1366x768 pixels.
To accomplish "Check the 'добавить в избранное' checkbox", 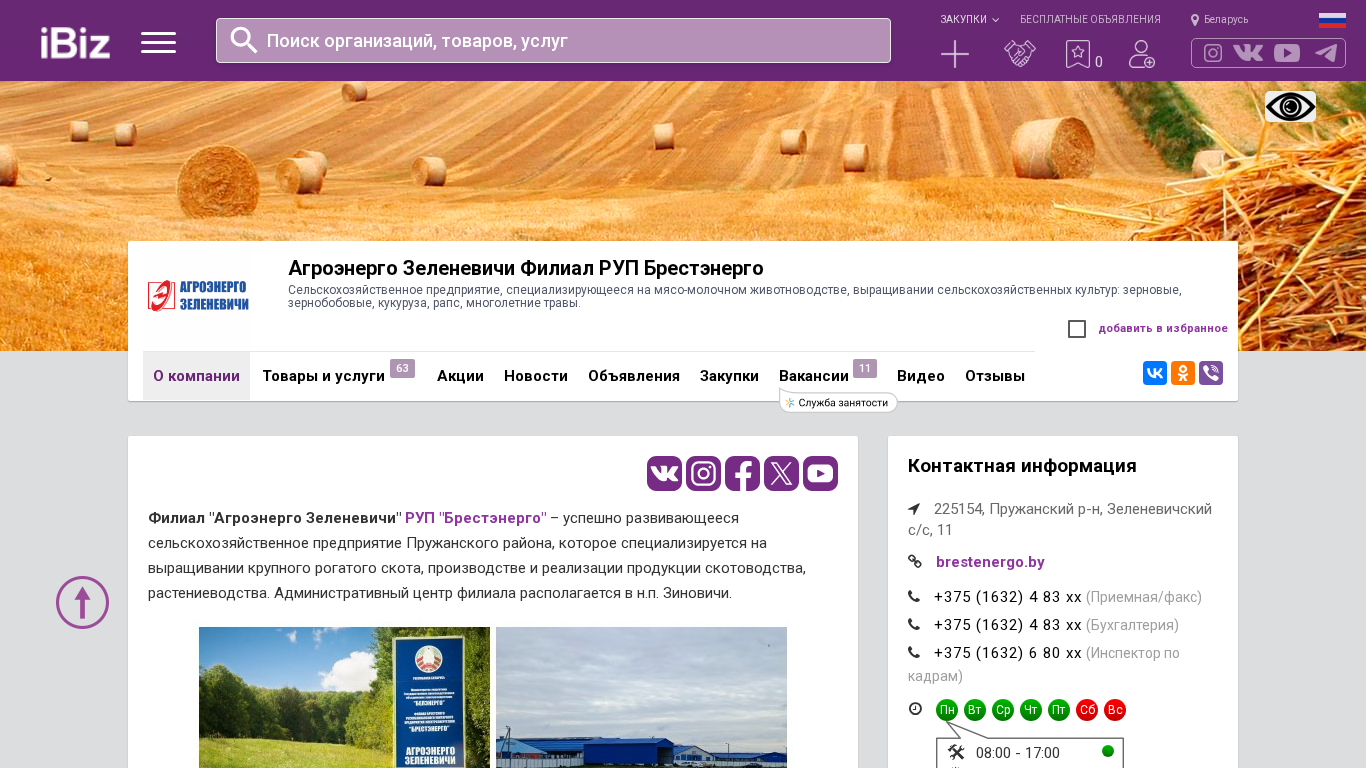I will tap(1077, 329).
